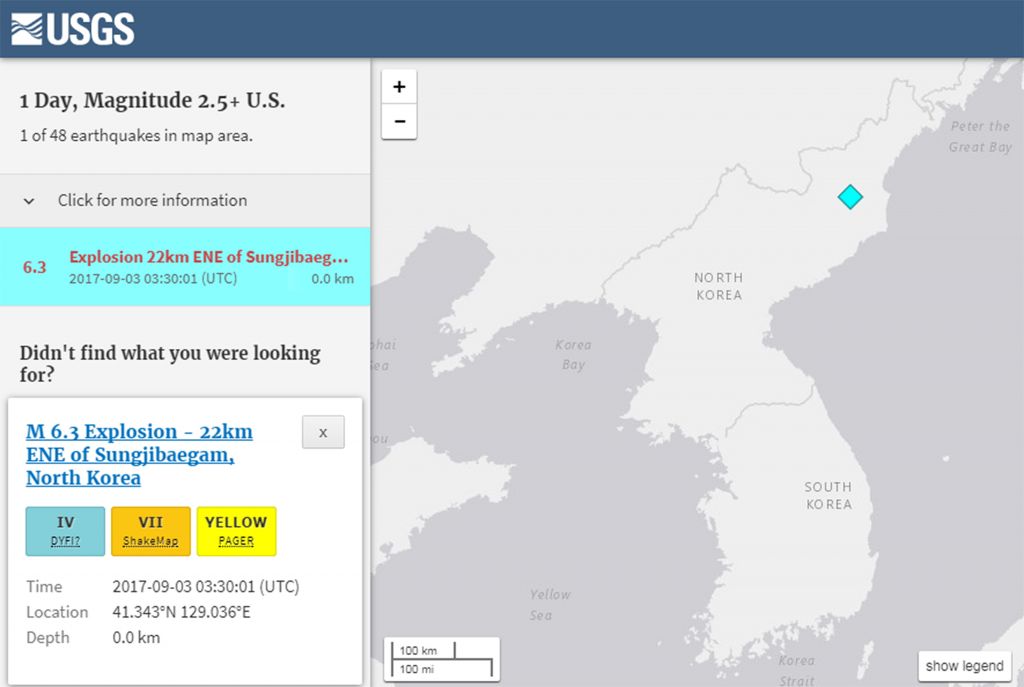Open the IV DYFI? intensity badge
This screenshot has height=687, width=1024.
65,531
